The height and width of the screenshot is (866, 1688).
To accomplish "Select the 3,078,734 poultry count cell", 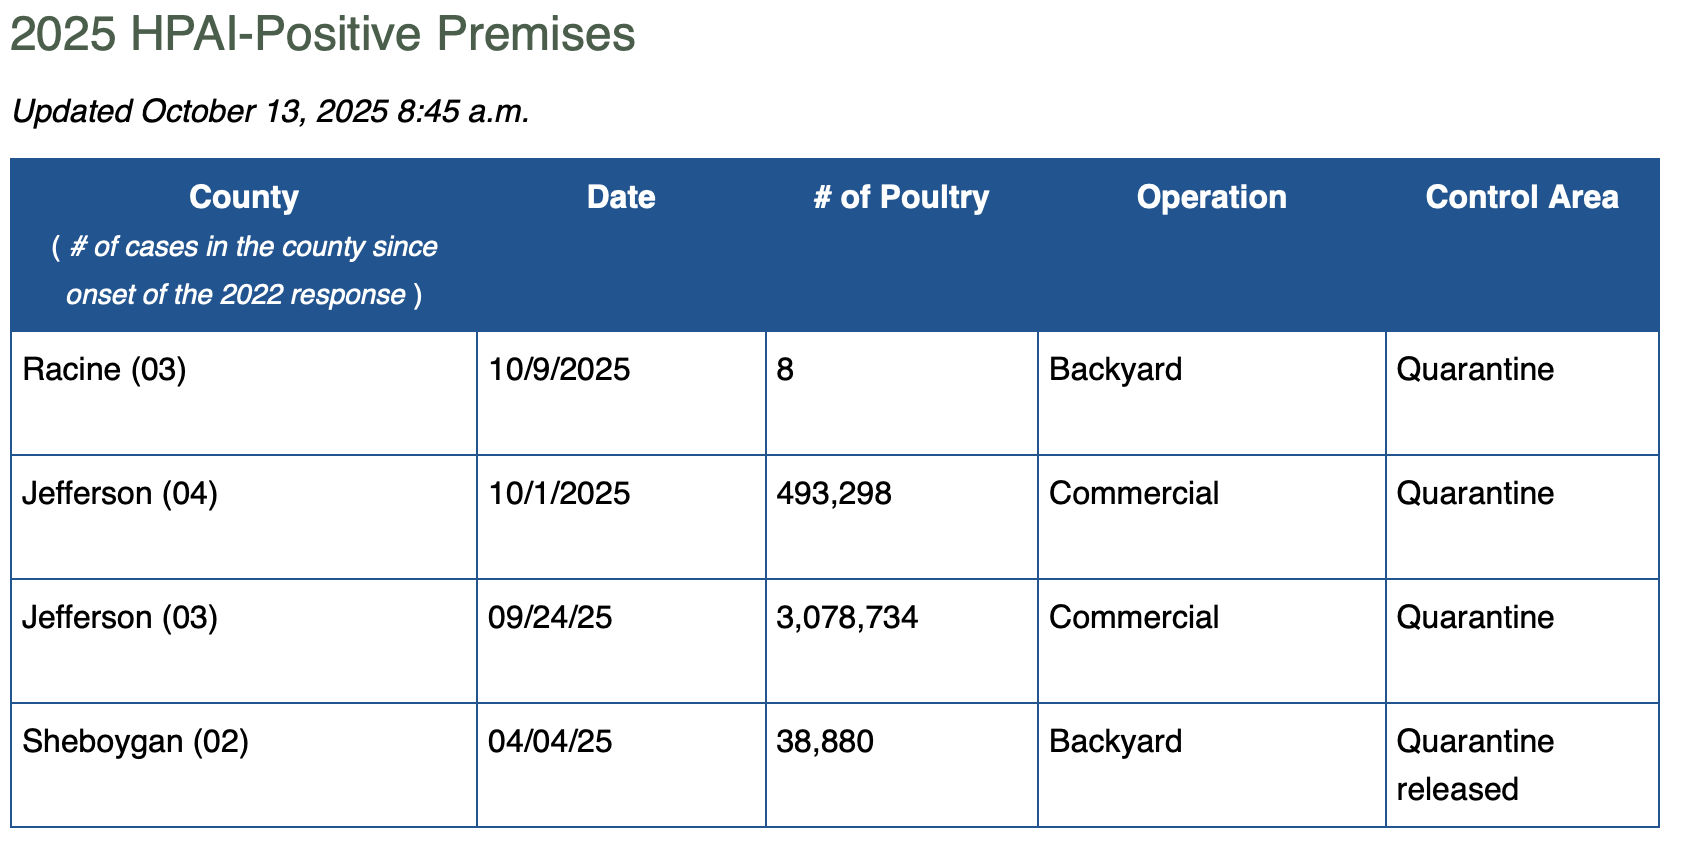I will 847,618.
